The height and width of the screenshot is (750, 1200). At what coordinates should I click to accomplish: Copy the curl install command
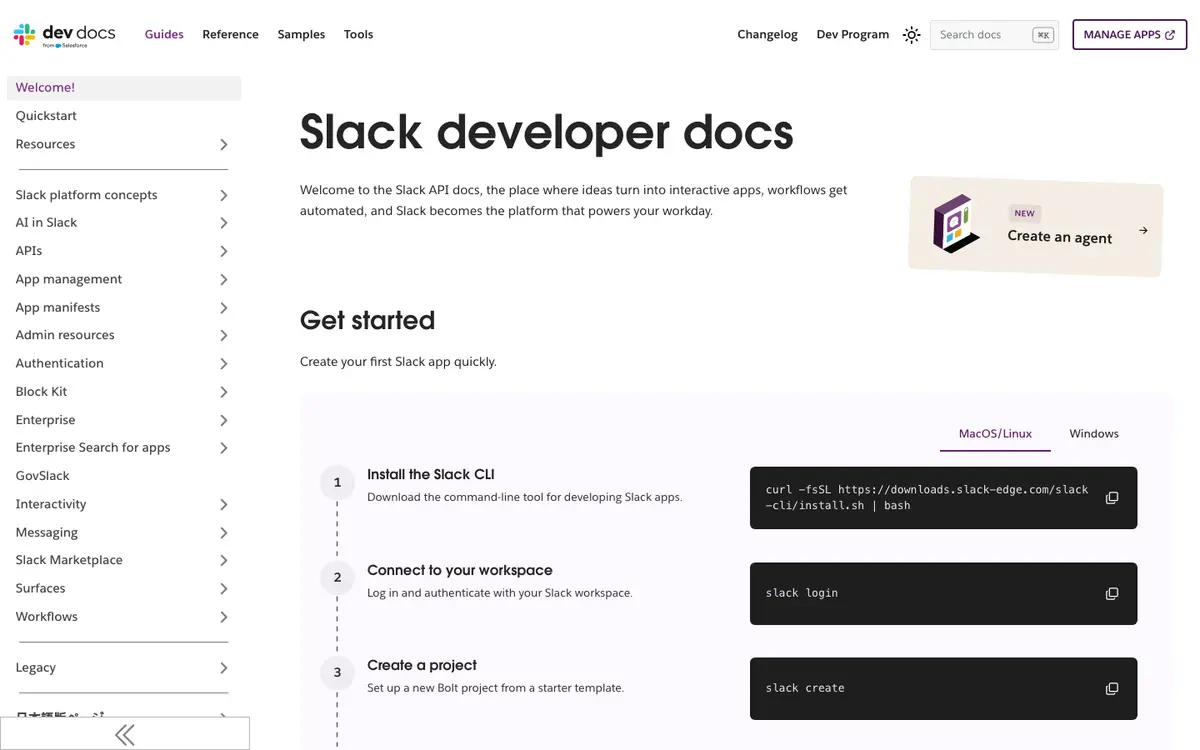(1111, 498)
